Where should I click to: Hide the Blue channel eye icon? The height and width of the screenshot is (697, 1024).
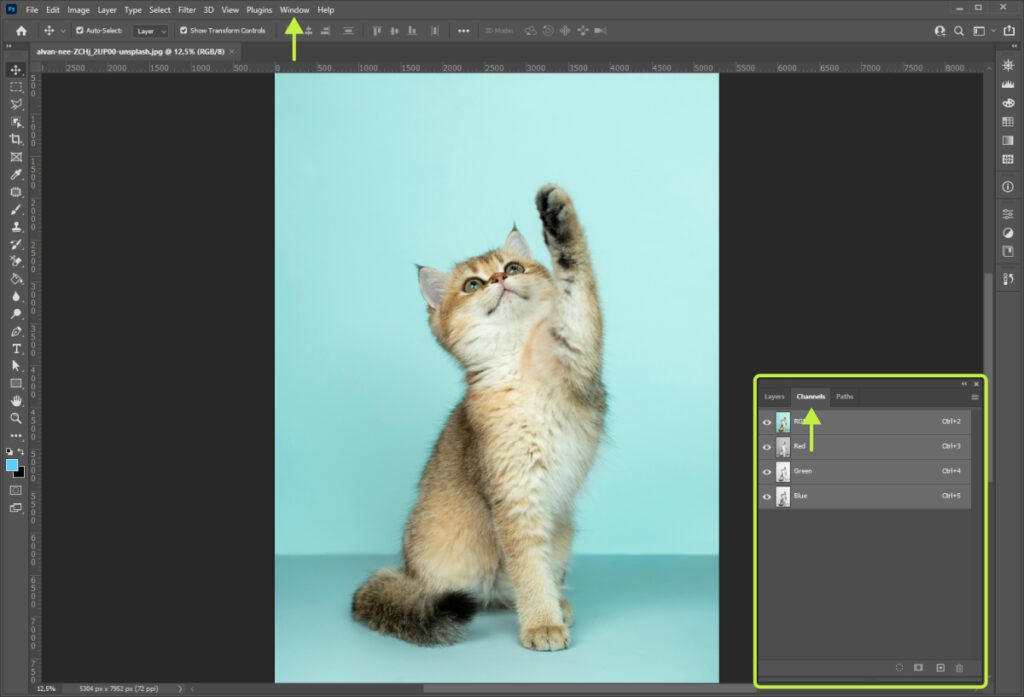767,496
